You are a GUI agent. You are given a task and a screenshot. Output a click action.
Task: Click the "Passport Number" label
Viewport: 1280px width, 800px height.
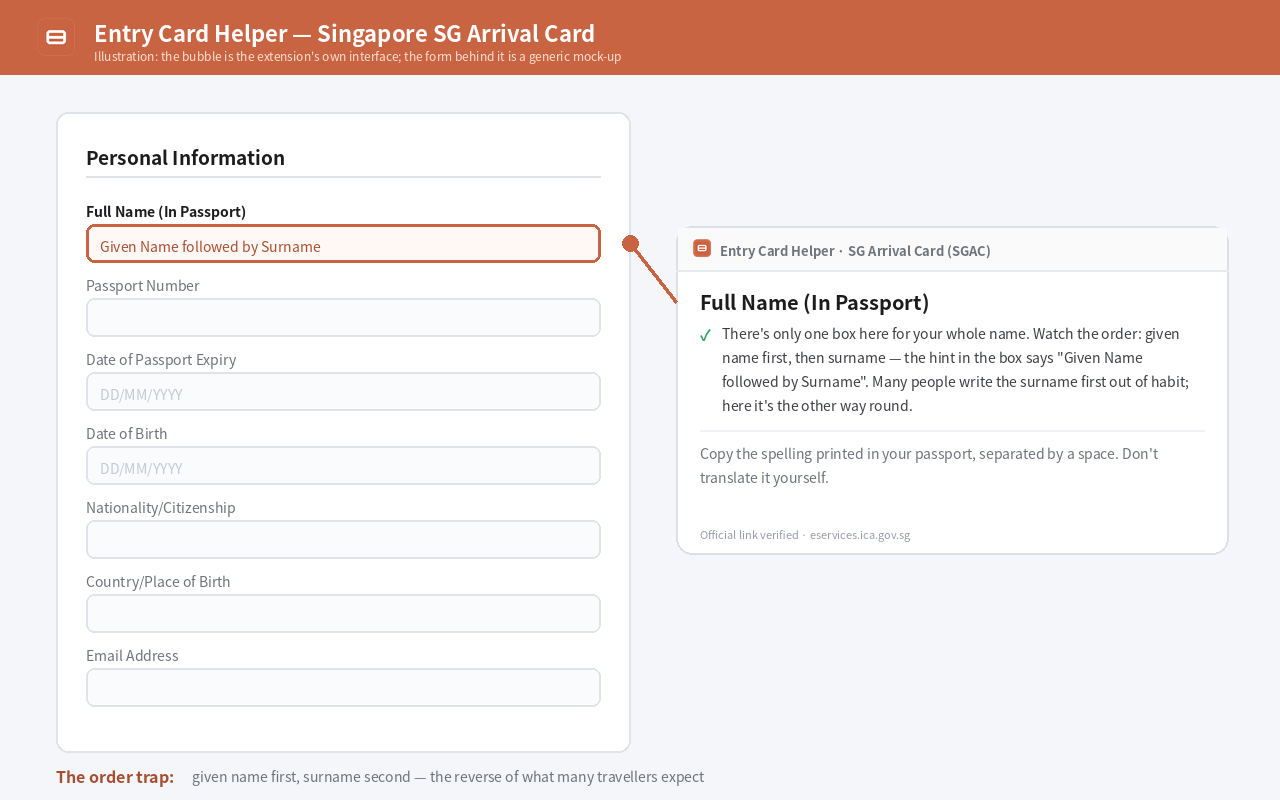coord(143,286)
